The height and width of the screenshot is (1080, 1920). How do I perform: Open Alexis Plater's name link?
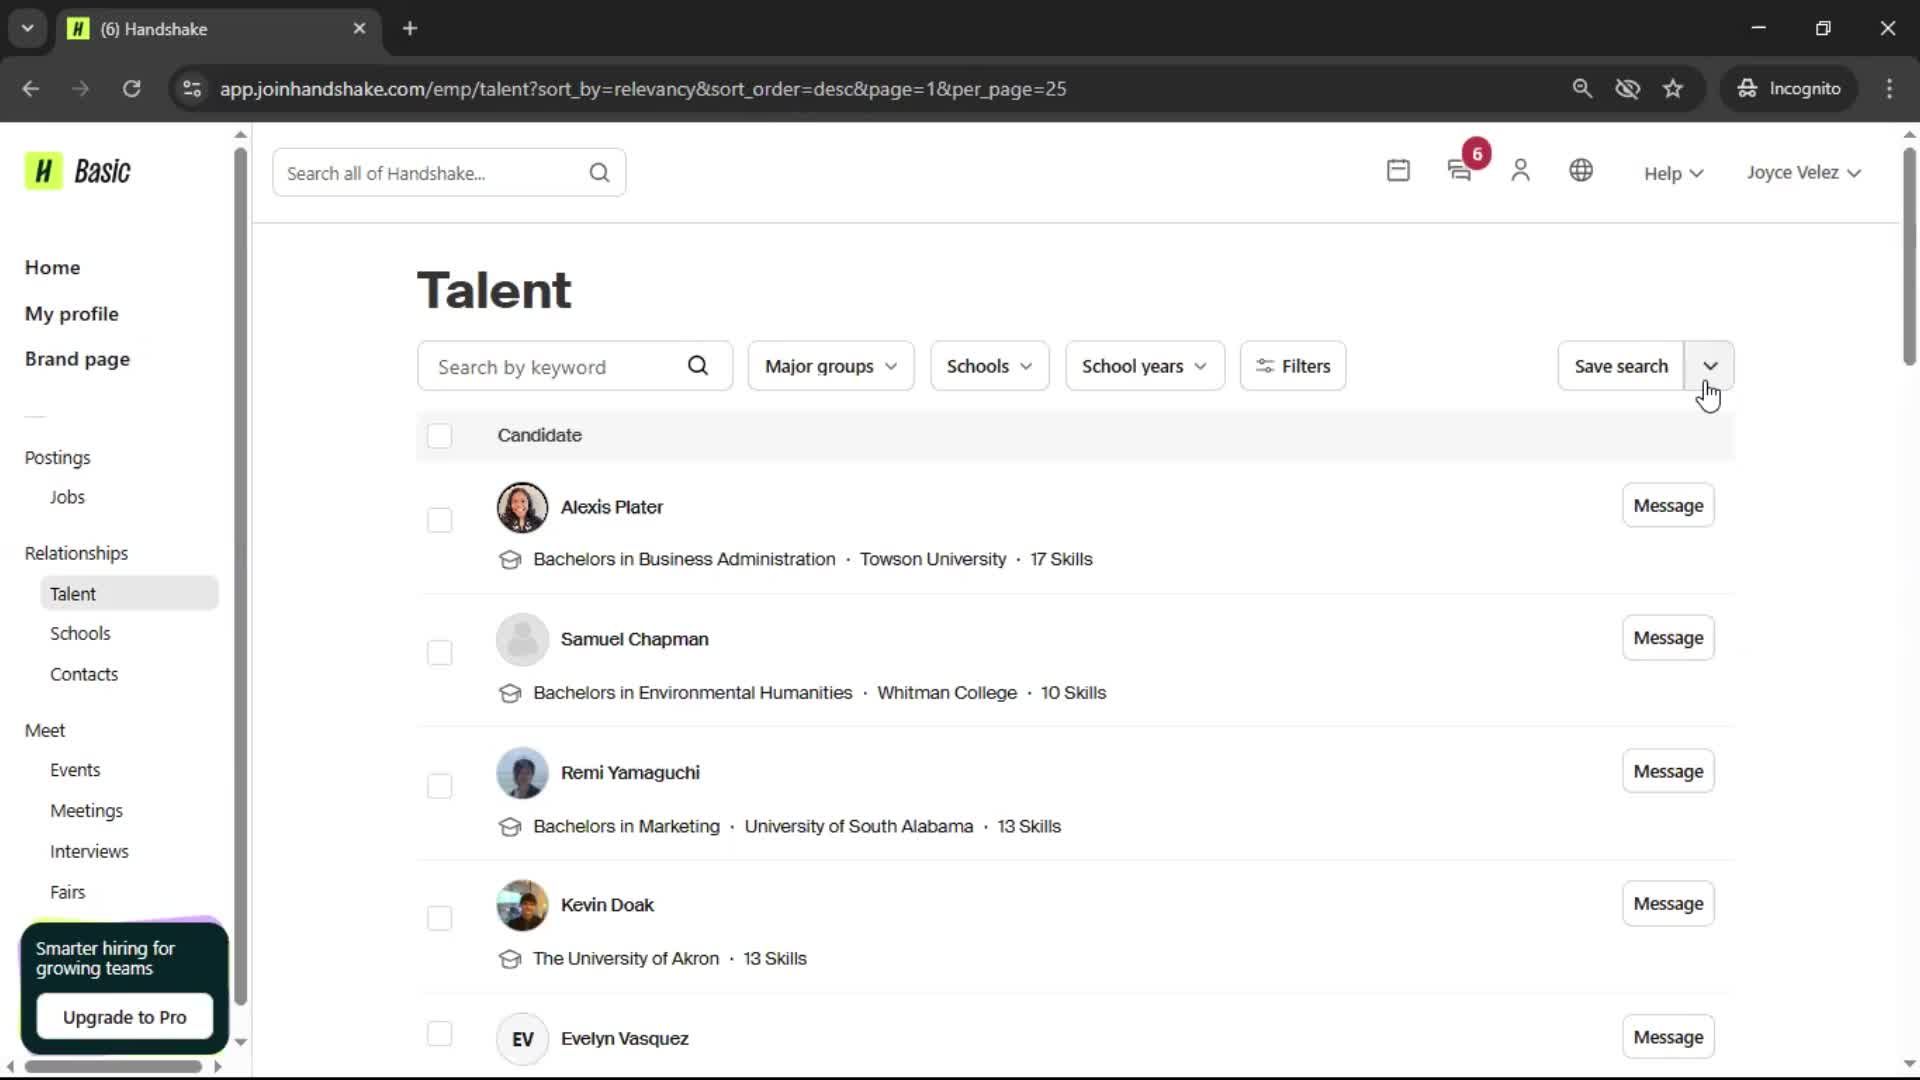pos(611,507)
